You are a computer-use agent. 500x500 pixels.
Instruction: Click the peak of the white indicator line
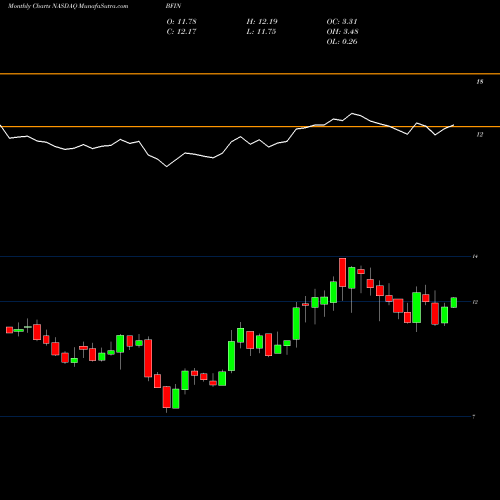pos(352,114)
